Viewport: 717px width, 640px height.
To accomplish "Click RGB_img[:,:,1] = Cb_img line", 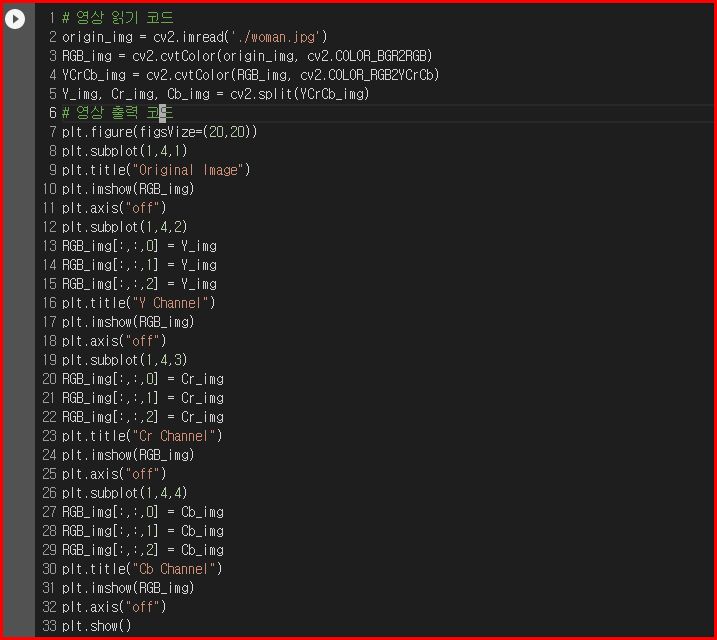I will point(143,531).
